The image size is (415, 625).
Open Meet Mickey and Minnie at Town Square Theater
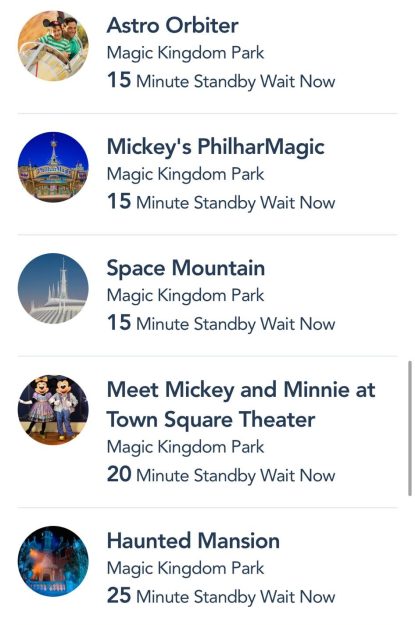[241, 405]
